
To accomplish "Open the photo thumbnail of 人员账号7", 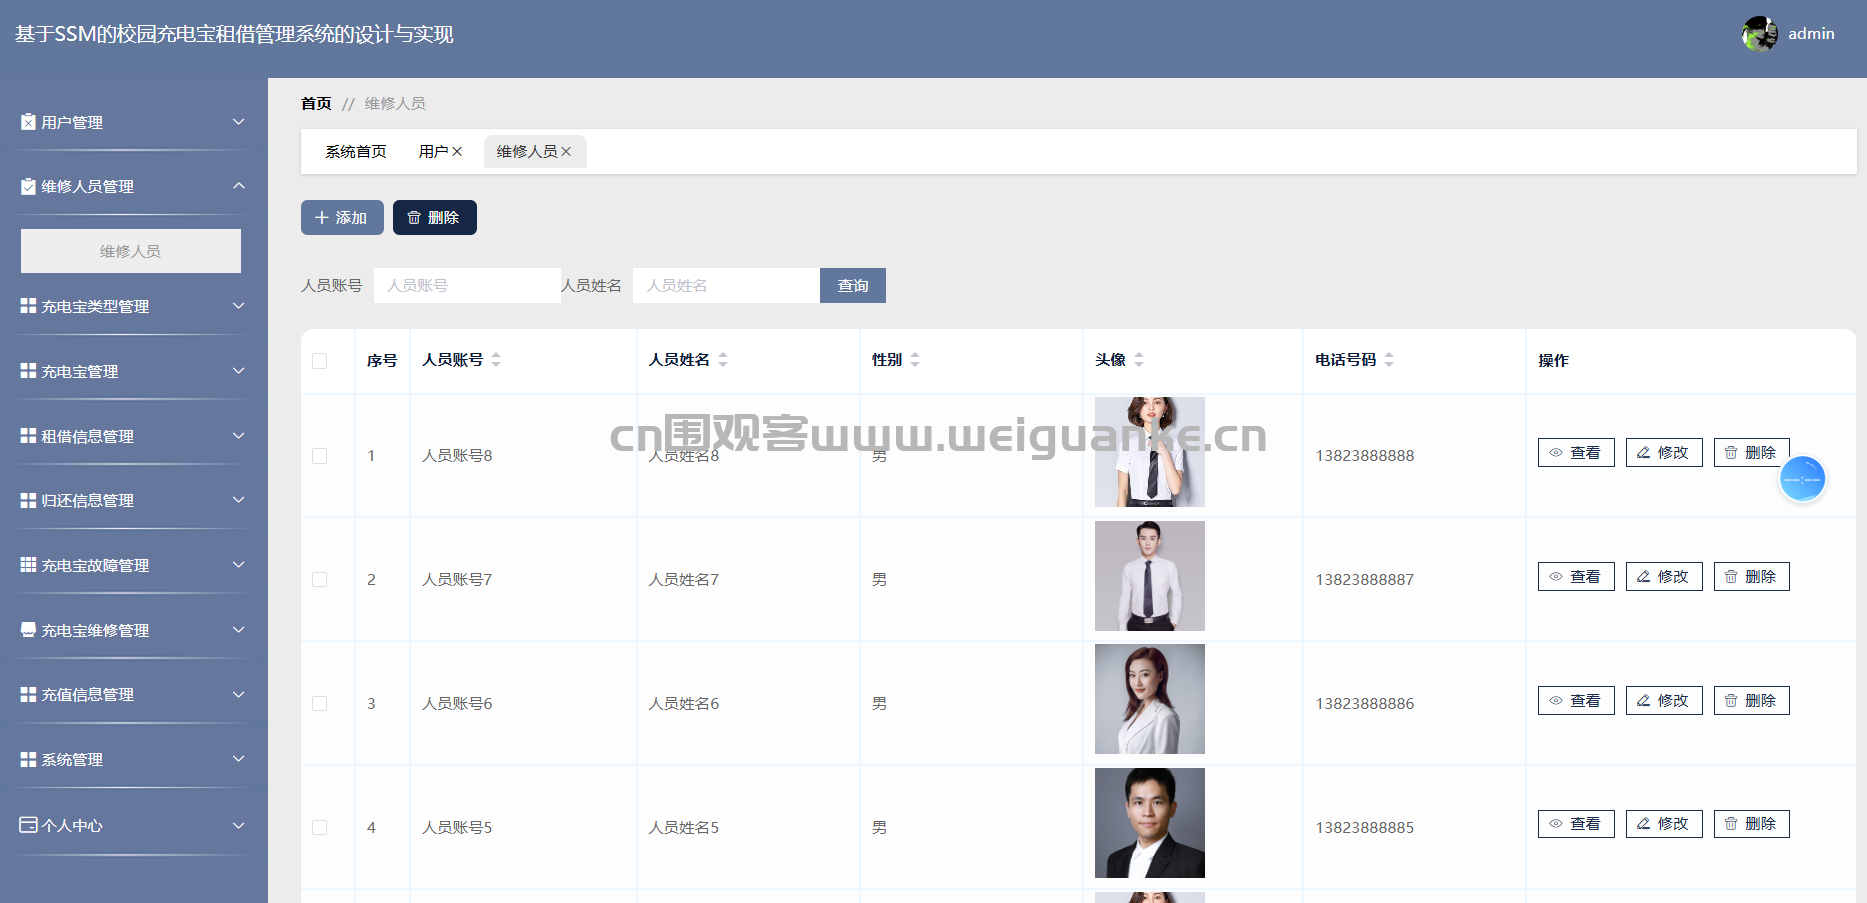I will [x=1150, y=576].
